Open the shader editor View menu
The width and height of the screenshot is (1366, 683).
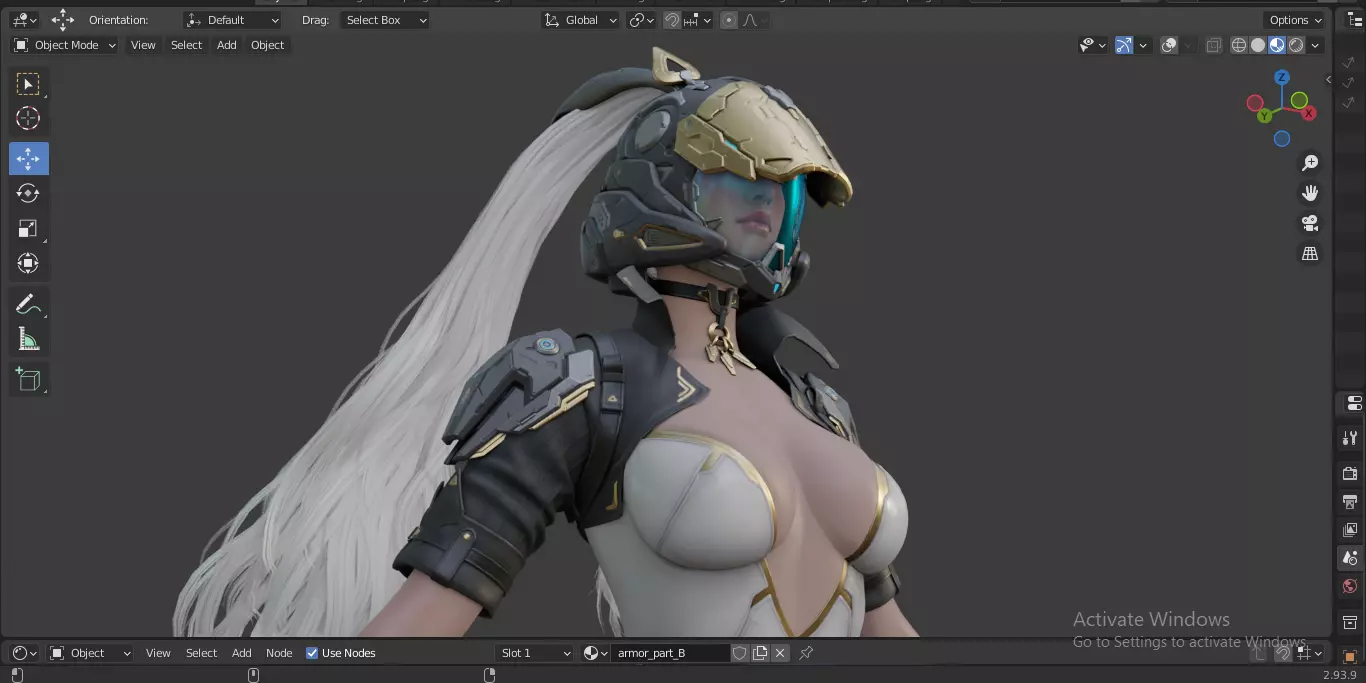158,653
